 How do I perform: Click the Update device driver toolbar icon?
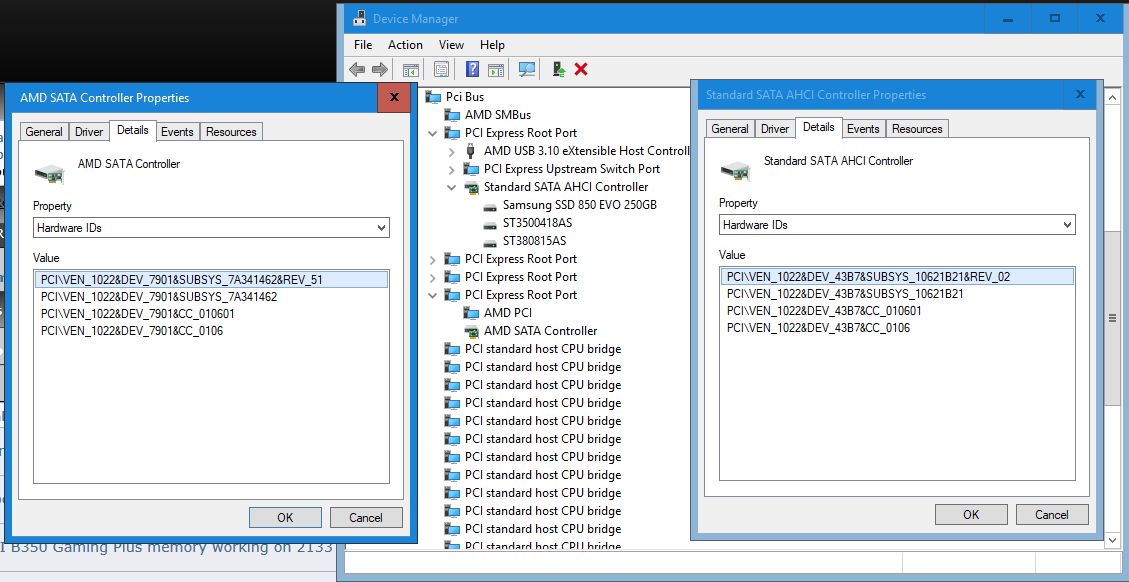click(x=559, y=69)
